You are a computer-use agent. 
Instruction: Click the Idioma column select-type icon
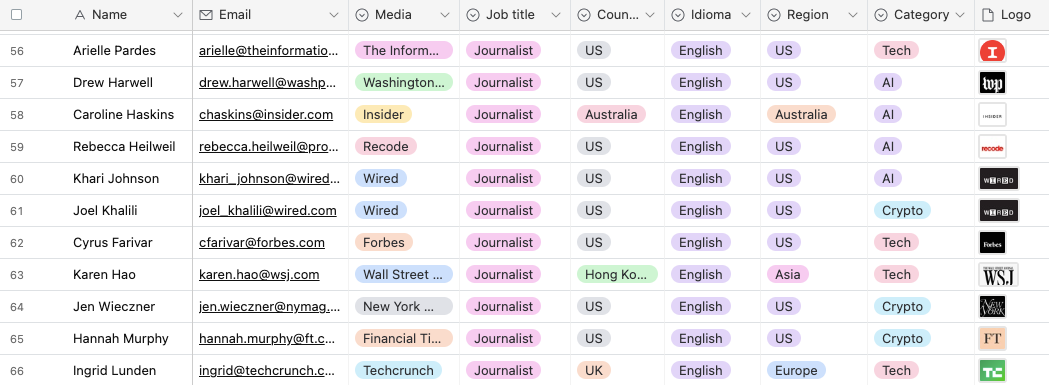click(678, 15)
